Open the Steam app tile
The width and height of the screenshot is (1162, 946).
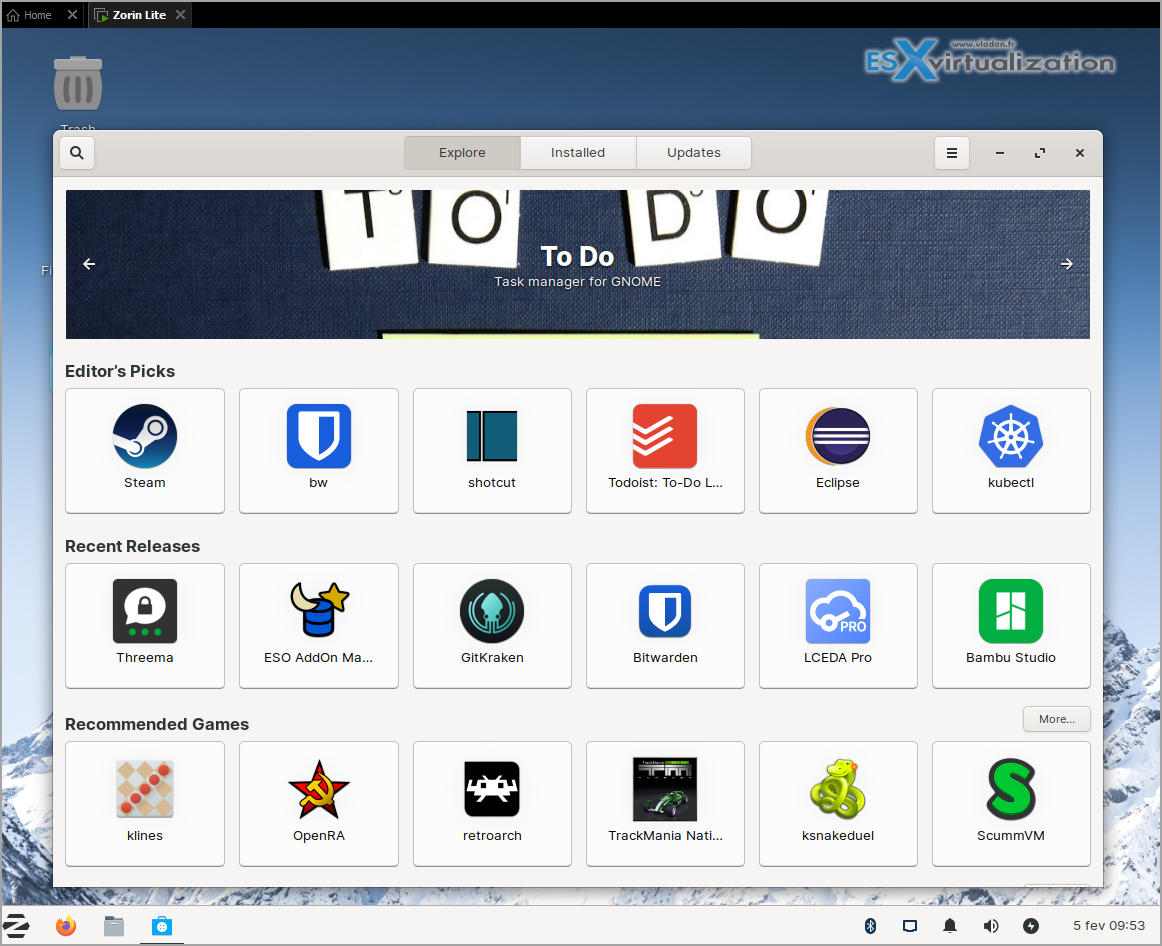coord(145,450)
